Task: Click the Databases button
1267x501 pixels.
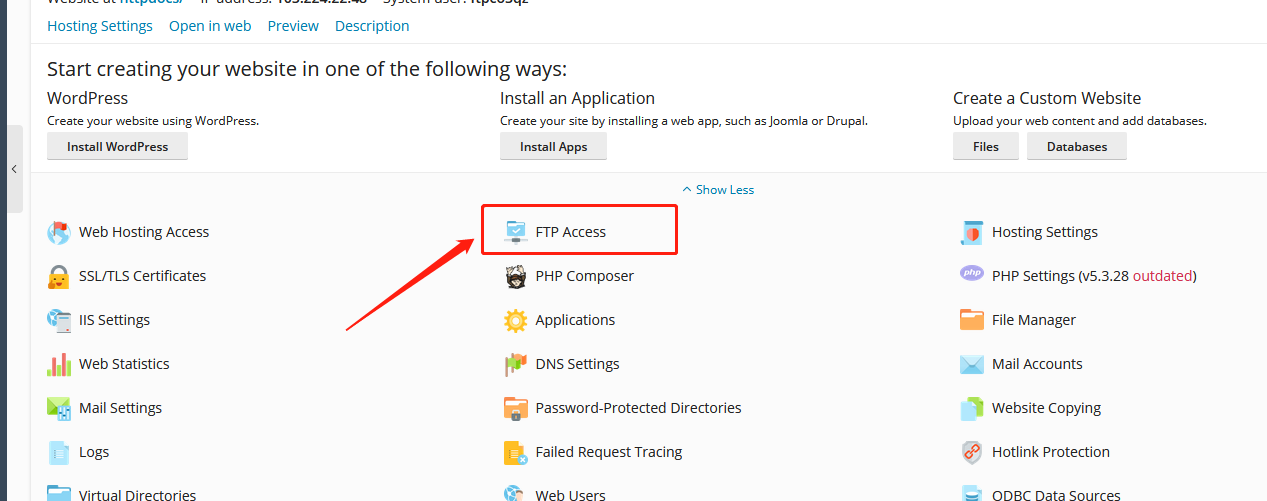Action: [1077, 147]
